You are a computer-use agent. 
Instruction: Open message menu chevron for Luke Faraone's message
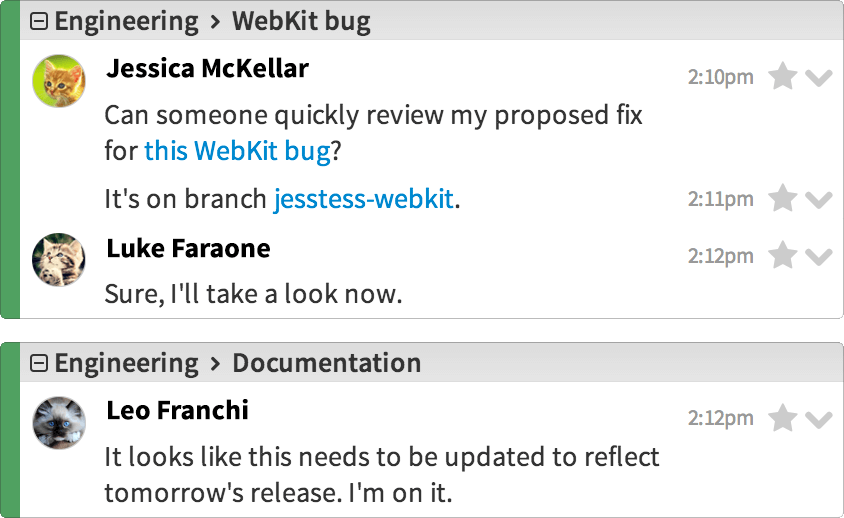point(819,257)
